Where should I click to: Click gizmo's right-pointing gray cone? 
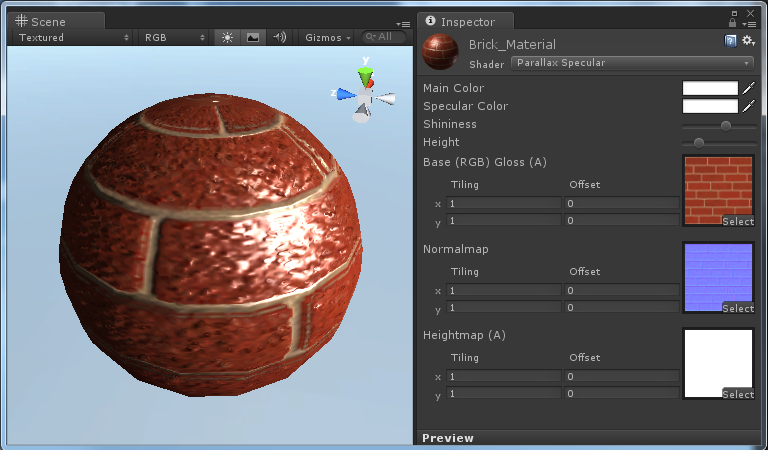(385, 98)
